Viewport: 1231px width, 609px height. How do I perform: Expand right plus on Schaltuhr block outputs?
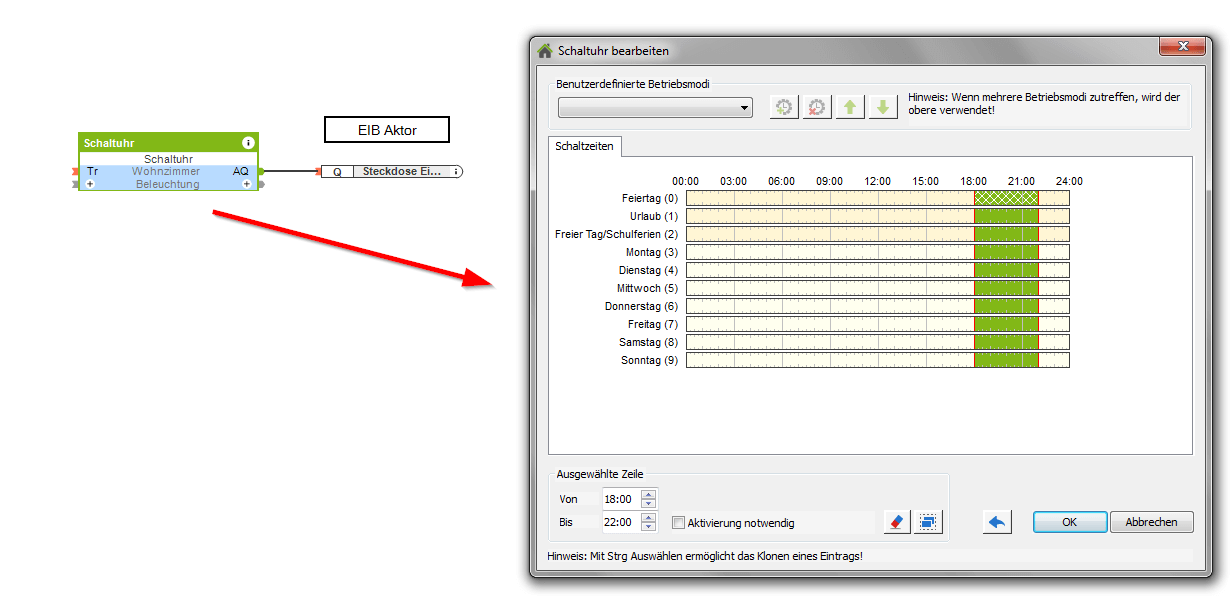[x=246, y=184]
